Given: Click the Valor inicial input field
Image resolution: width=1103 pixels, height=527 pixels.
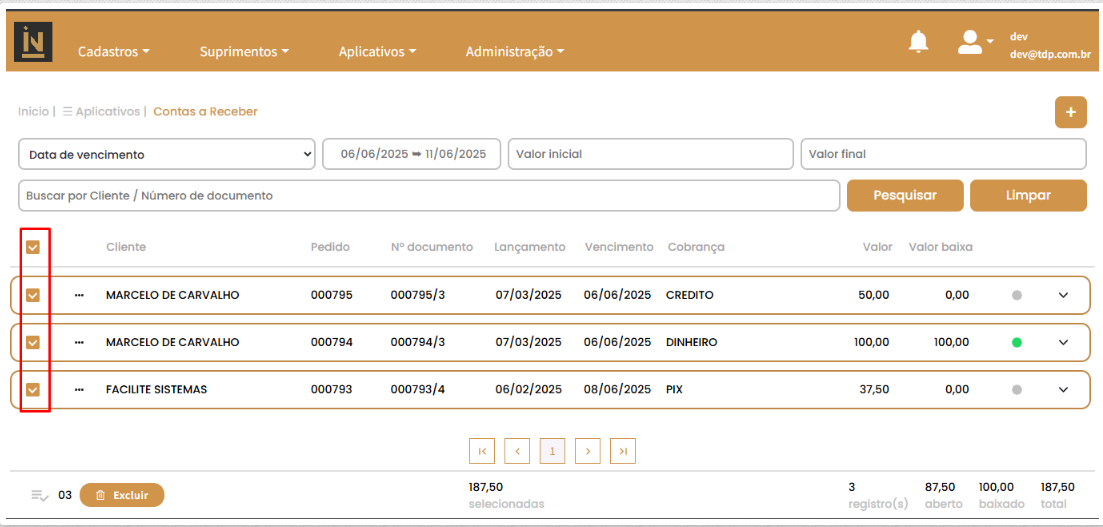Looking at the screenshot, I should click(650, 154).
